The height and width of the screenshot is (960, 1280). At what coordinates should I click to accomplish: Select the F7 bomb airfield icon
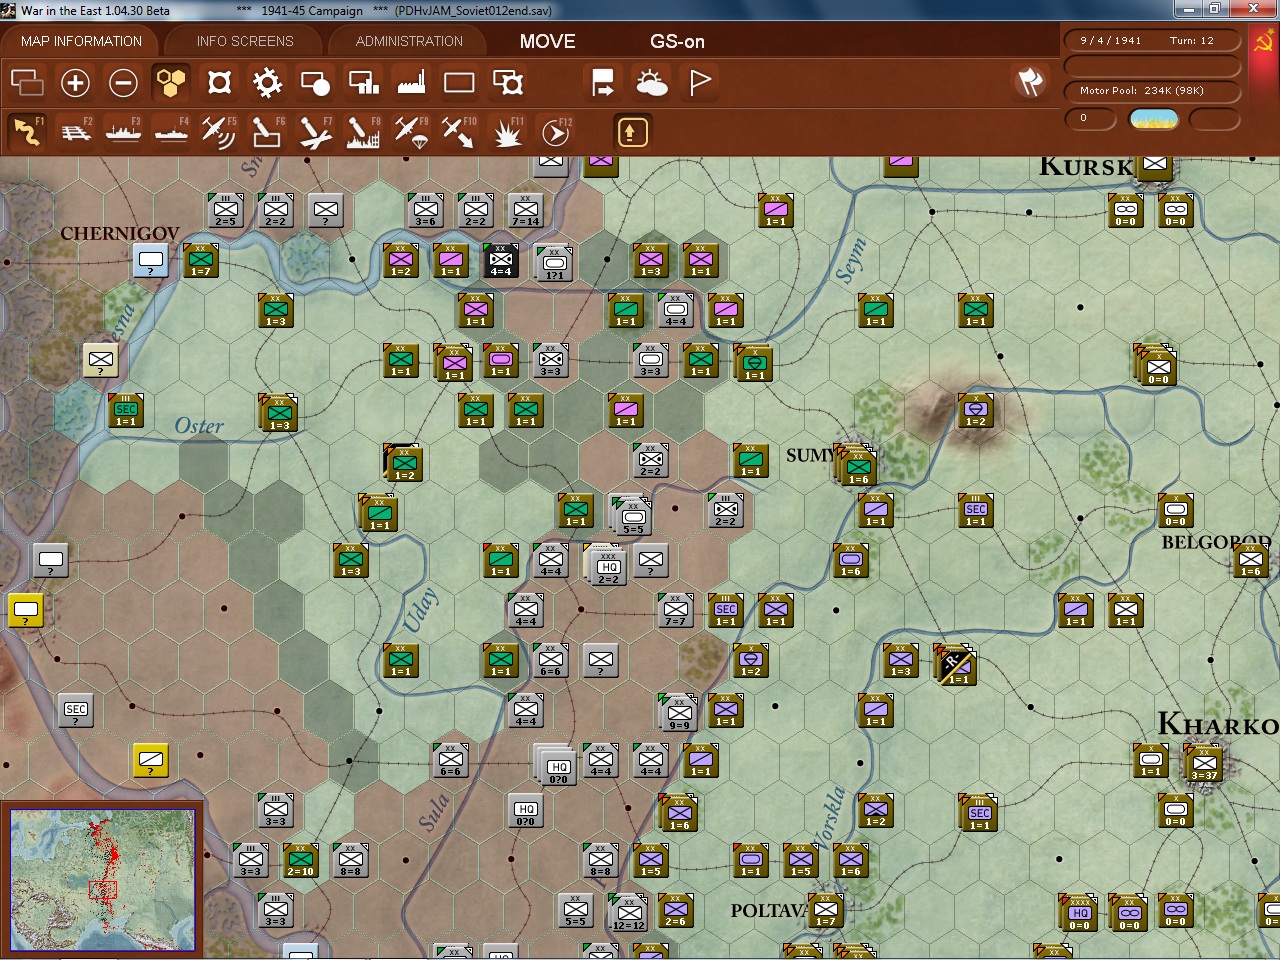(315, 132)
